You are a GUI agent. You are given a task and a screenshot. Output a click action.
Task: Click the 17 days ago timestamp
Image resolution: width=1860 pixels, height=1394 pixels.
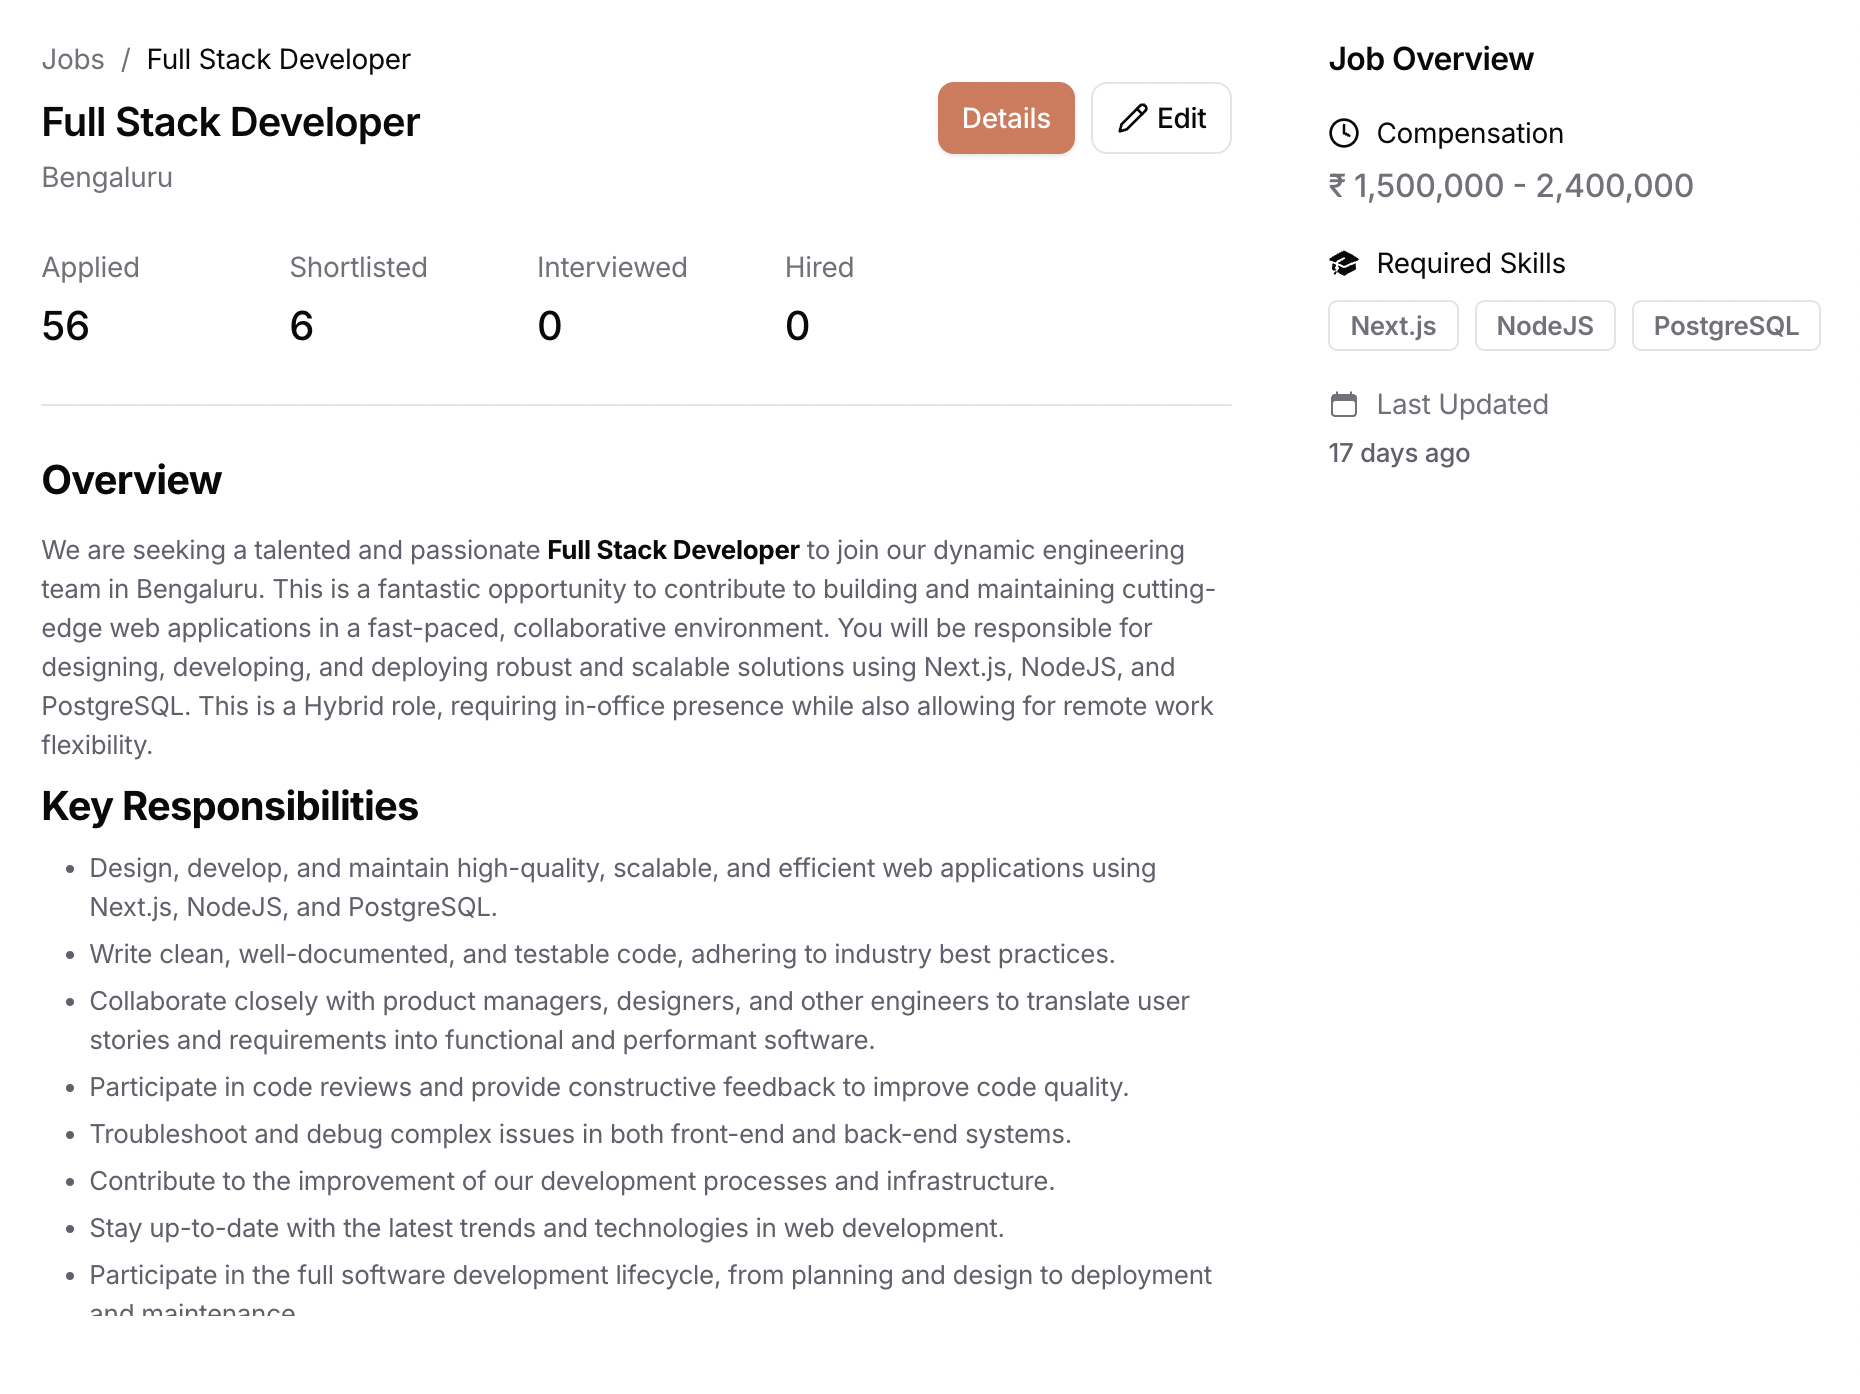point(1398,453)
